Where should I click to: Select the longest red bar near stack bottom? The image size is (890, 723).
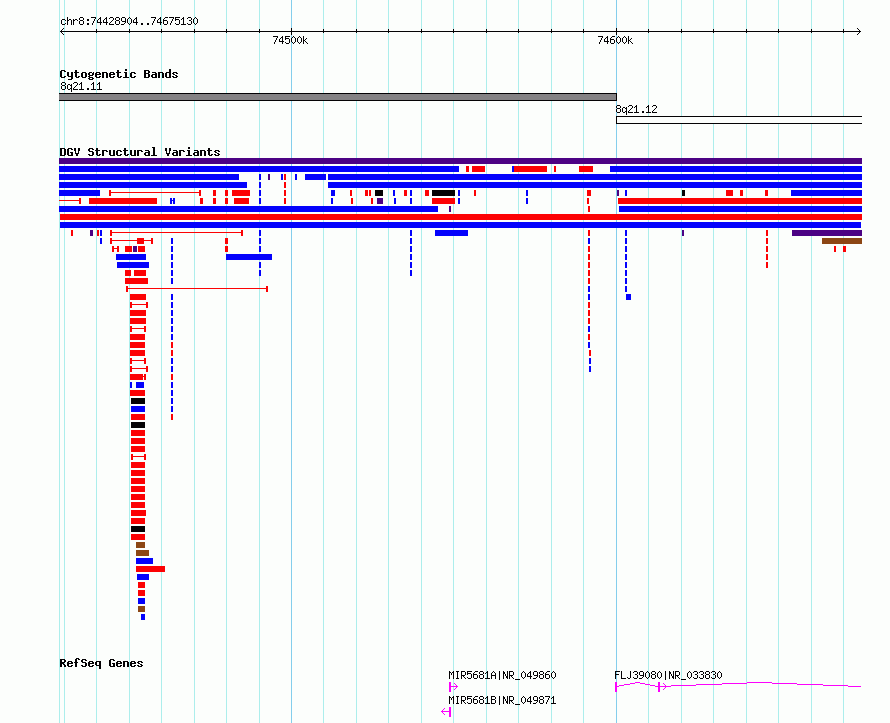[150, 569]
